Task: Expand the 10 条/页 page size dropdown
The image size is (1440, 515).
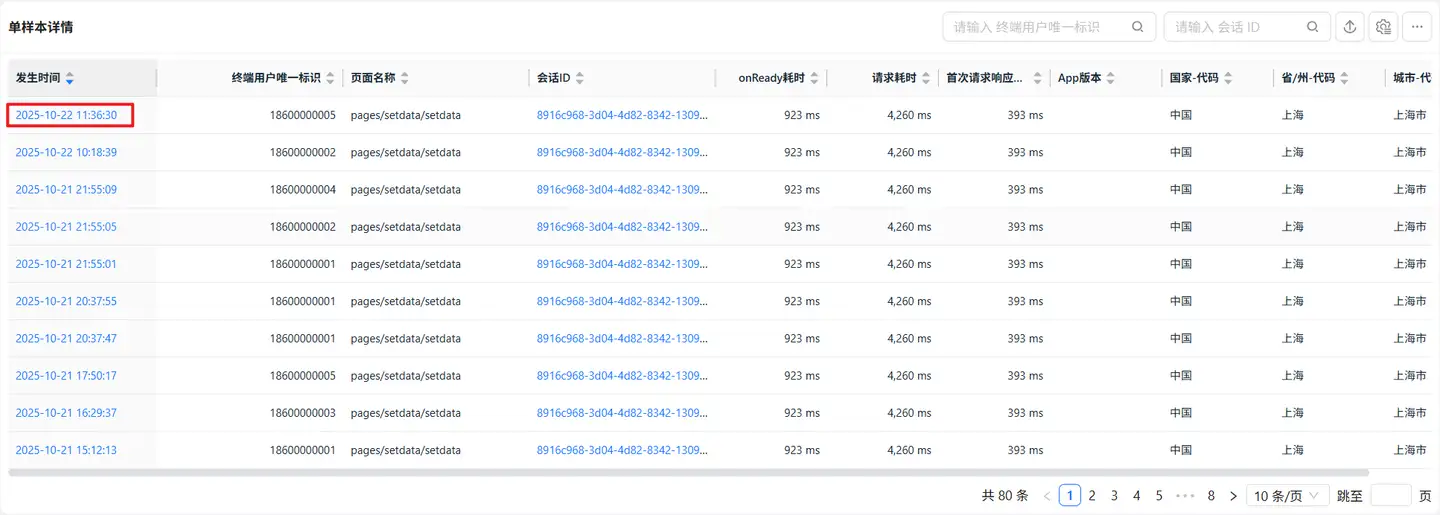Action: coord(1289,495)
